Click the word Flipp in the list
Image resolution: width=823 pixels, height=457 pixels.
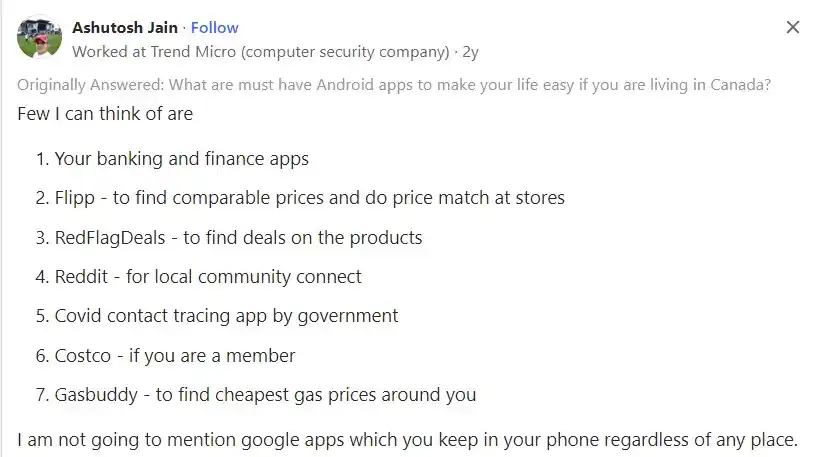pyautogui.click(x=75, y=198)
